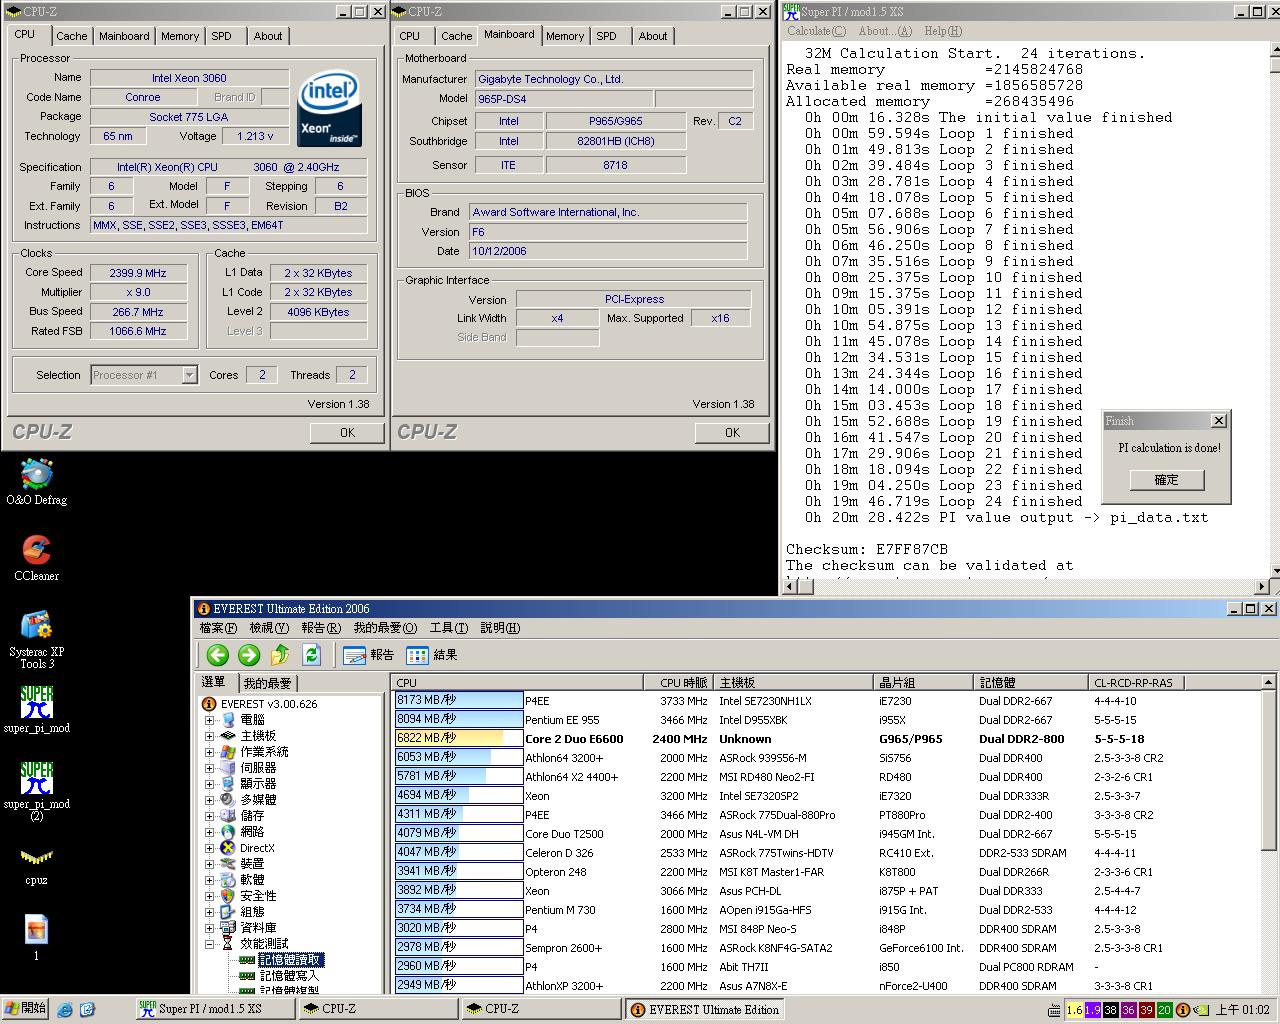1280x1024 pixels.
Task: Expand the 安全性 security tree node
Action: (210, 896)
